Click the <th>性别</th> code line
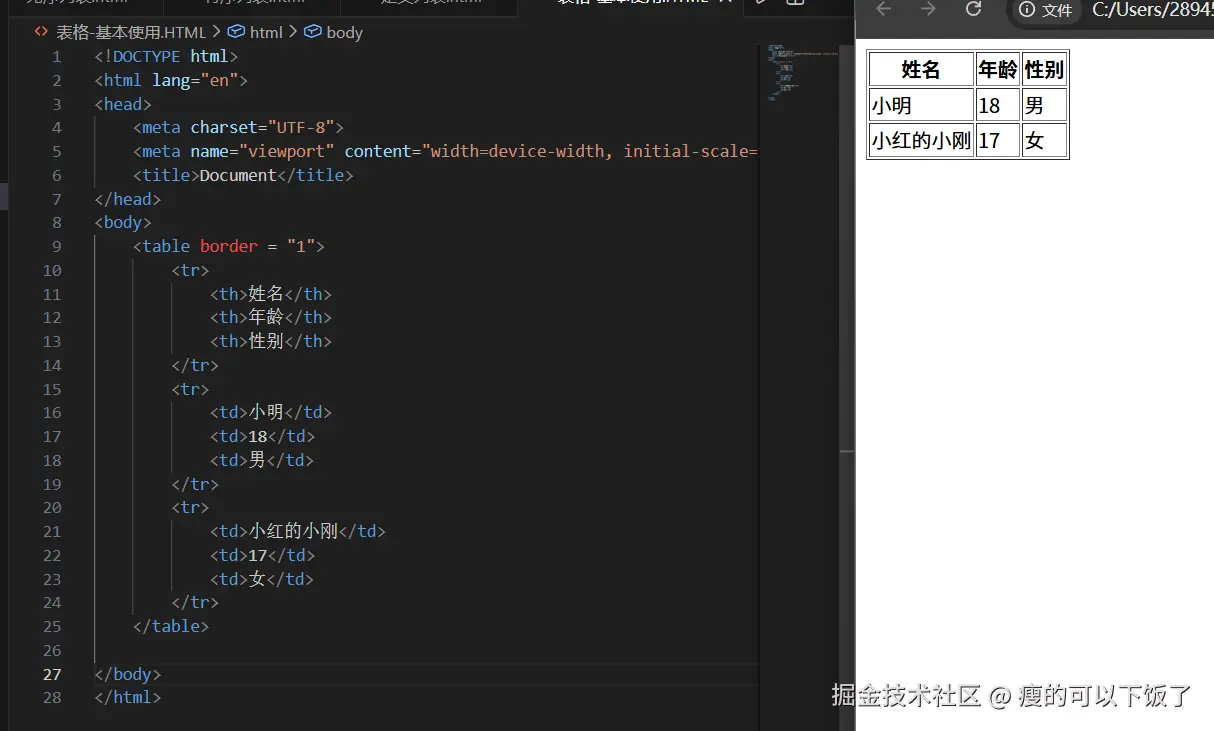Viewport: 1214px width, 731px height. (x=270, y=341)
